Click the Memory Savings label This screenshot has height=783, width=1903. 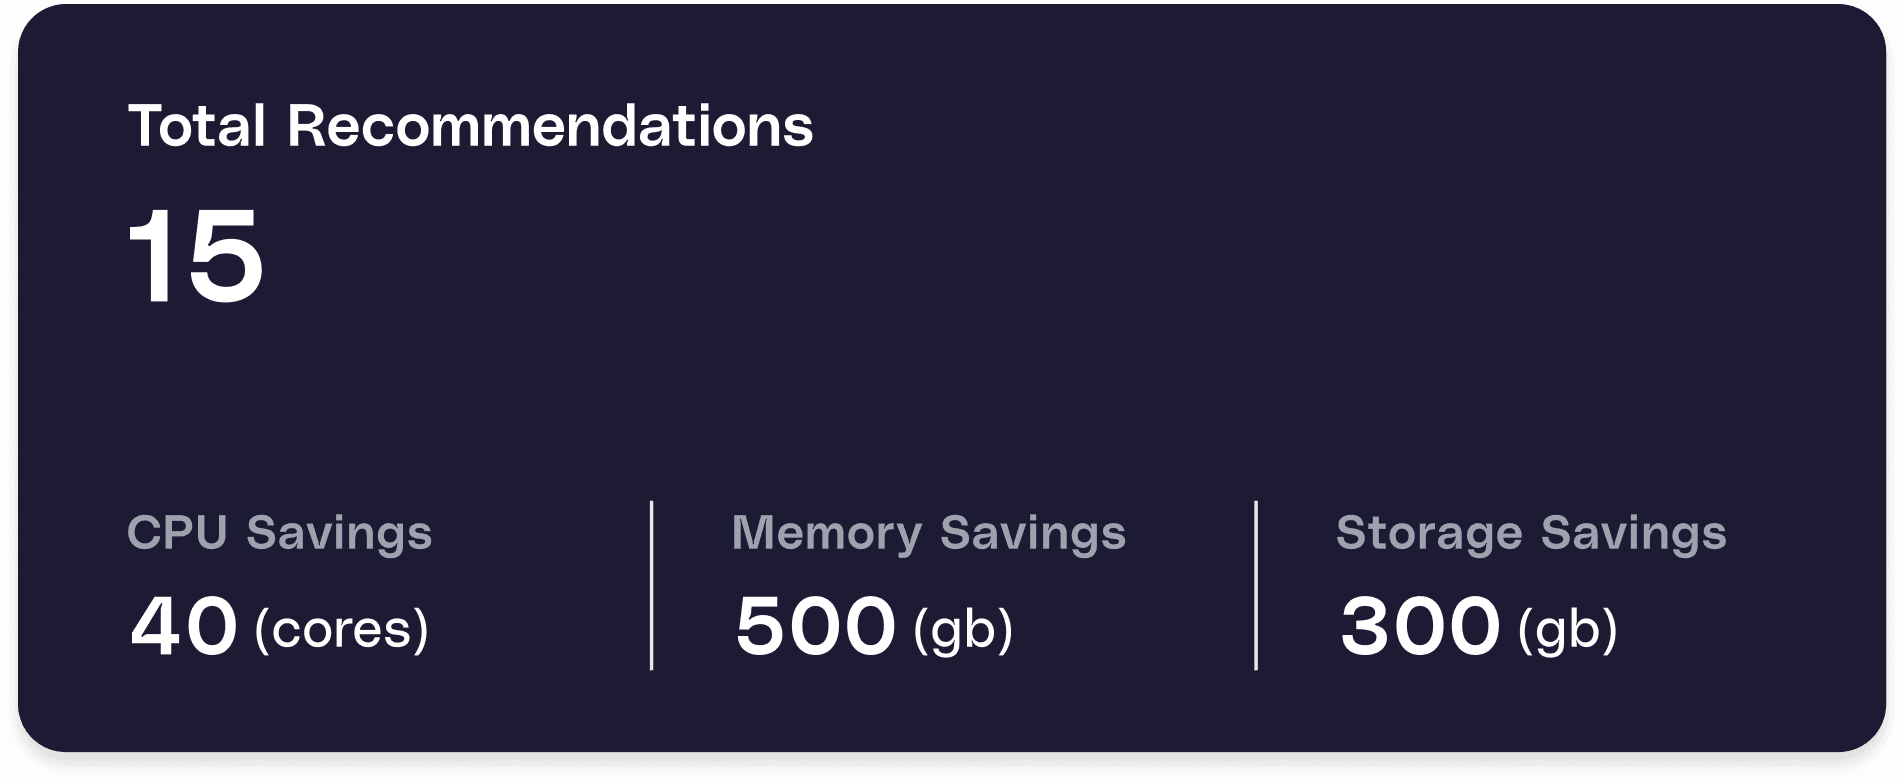928,534
